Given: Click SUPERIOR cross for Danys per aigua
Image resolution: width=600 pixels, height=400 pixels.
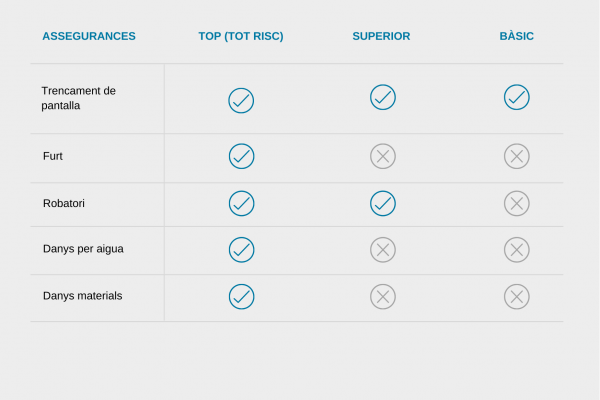Looking at the screenshot, I should [383, 250].
